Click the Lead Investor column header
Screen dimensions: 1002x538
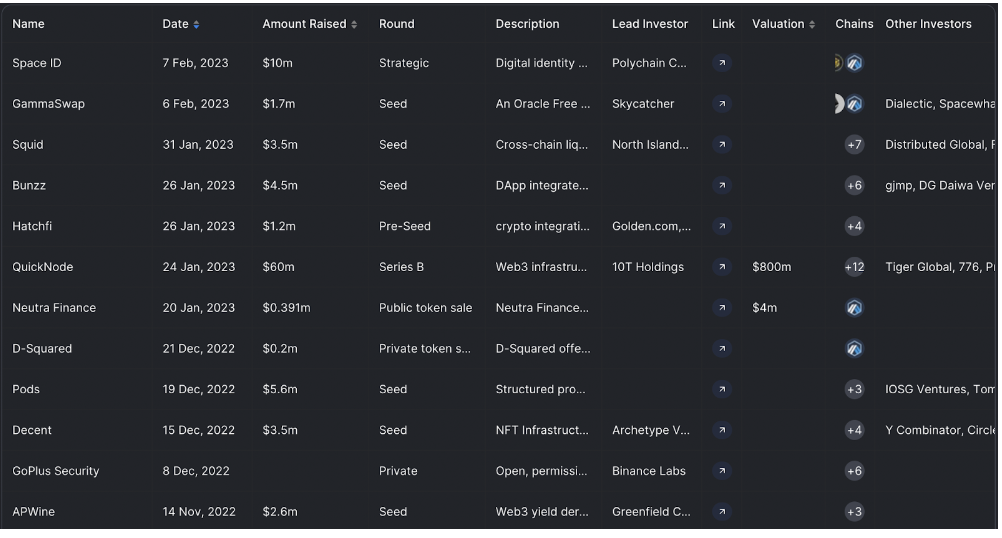650,24
